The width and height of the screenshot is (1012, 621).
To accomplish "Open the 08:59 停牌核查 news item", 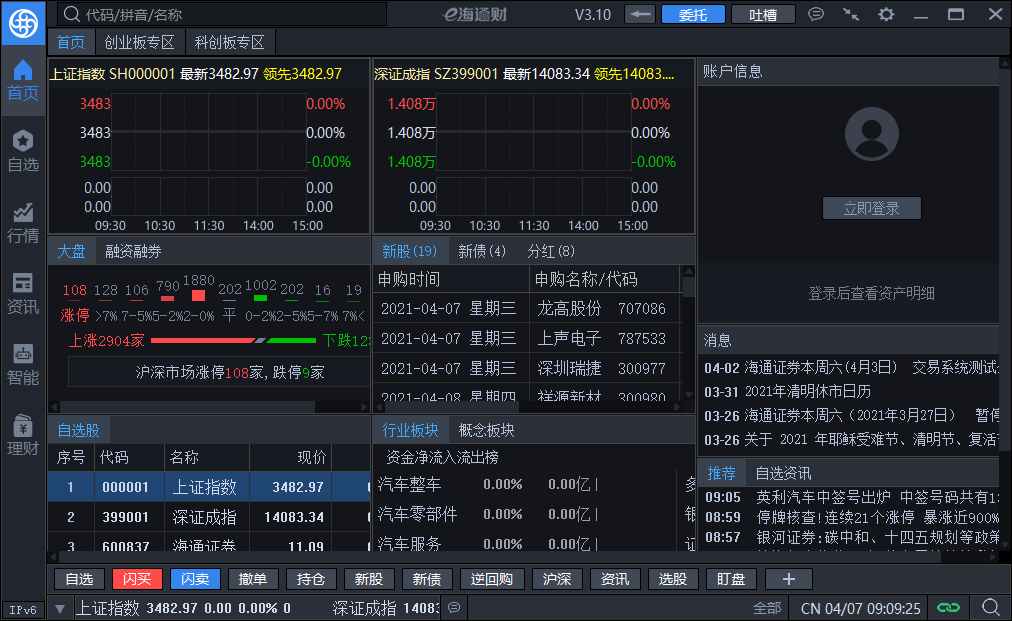I will [x=852, y=518].
